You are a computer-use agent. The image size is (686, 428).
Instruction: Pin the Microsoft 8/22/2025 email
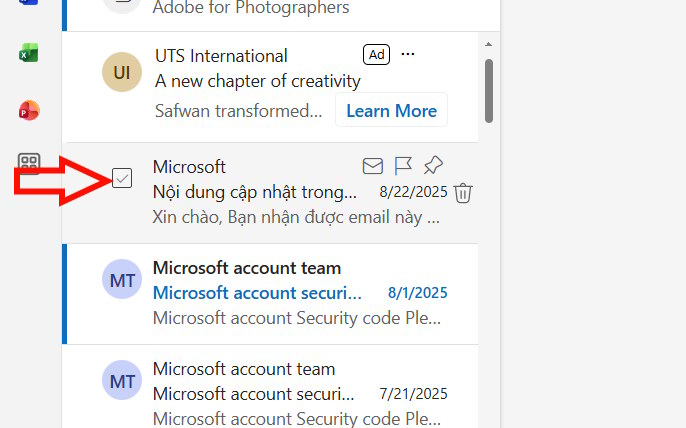point(433,165)
